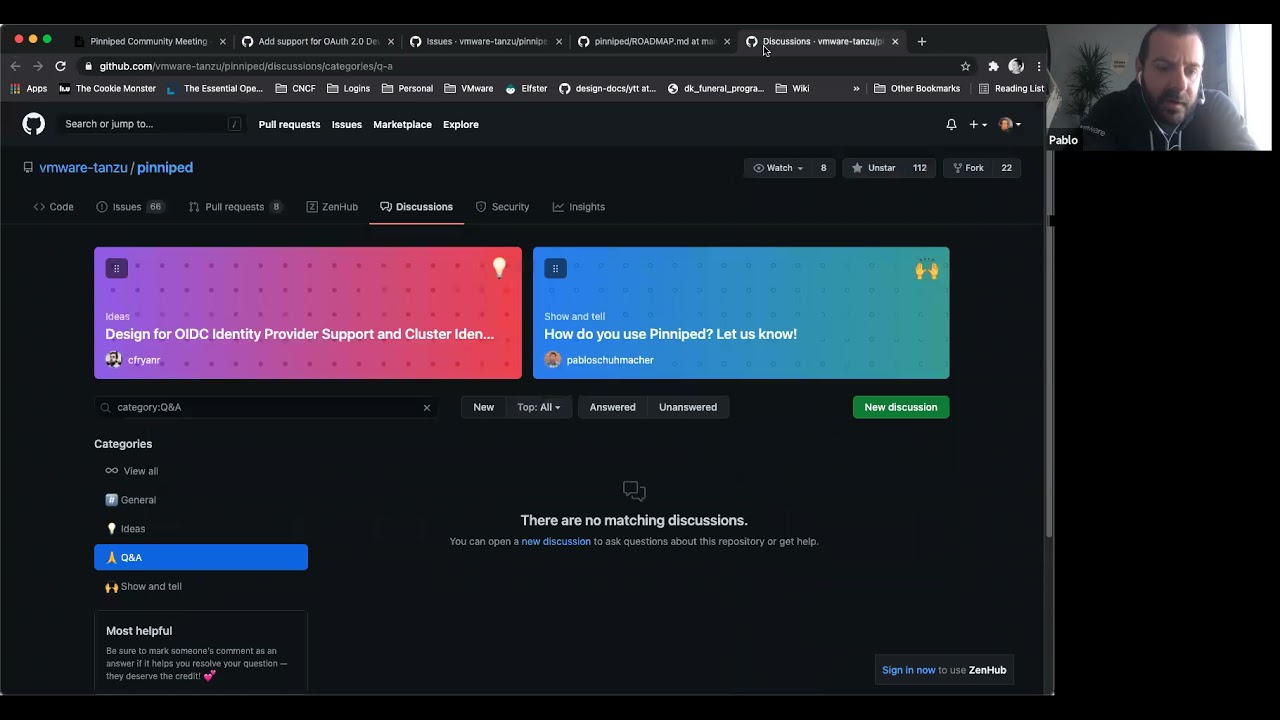Screen dimensions: 1280x720
Task: Open the ZenHub tab
Action: pyautogui.click(x=332, y=207)
